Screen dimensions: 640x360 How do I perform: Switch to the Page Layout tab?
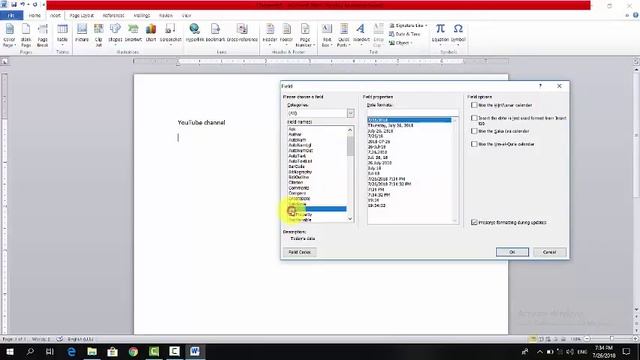point(82,15)
